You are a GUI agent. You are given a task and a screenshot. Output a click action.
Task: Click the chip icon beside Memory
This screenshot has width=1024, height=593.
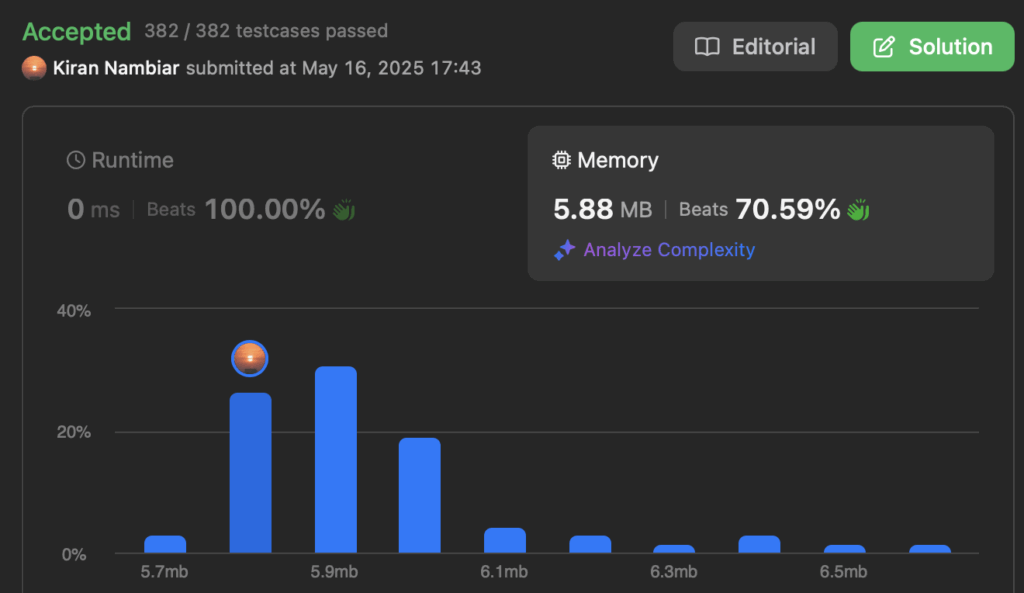pos(561,160)
